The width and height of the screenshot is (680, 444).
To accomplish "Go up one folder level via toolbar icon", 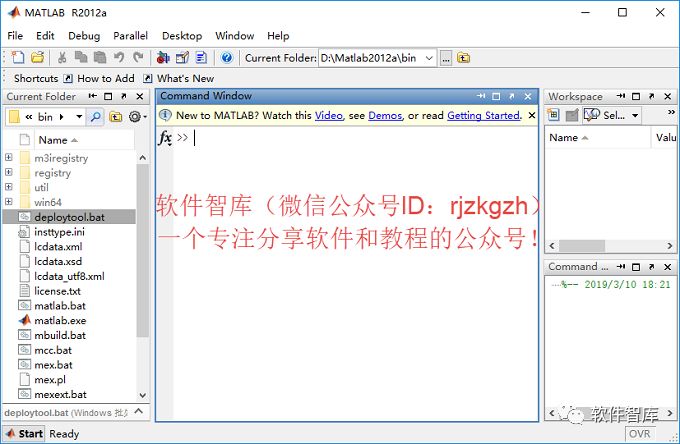I will point(464,58).
